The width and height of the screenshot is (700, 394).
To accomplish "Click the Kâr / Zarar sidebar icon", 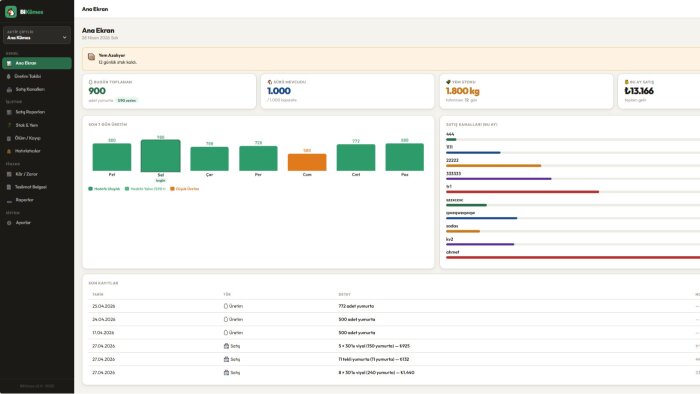I will [x=9, y=174].
